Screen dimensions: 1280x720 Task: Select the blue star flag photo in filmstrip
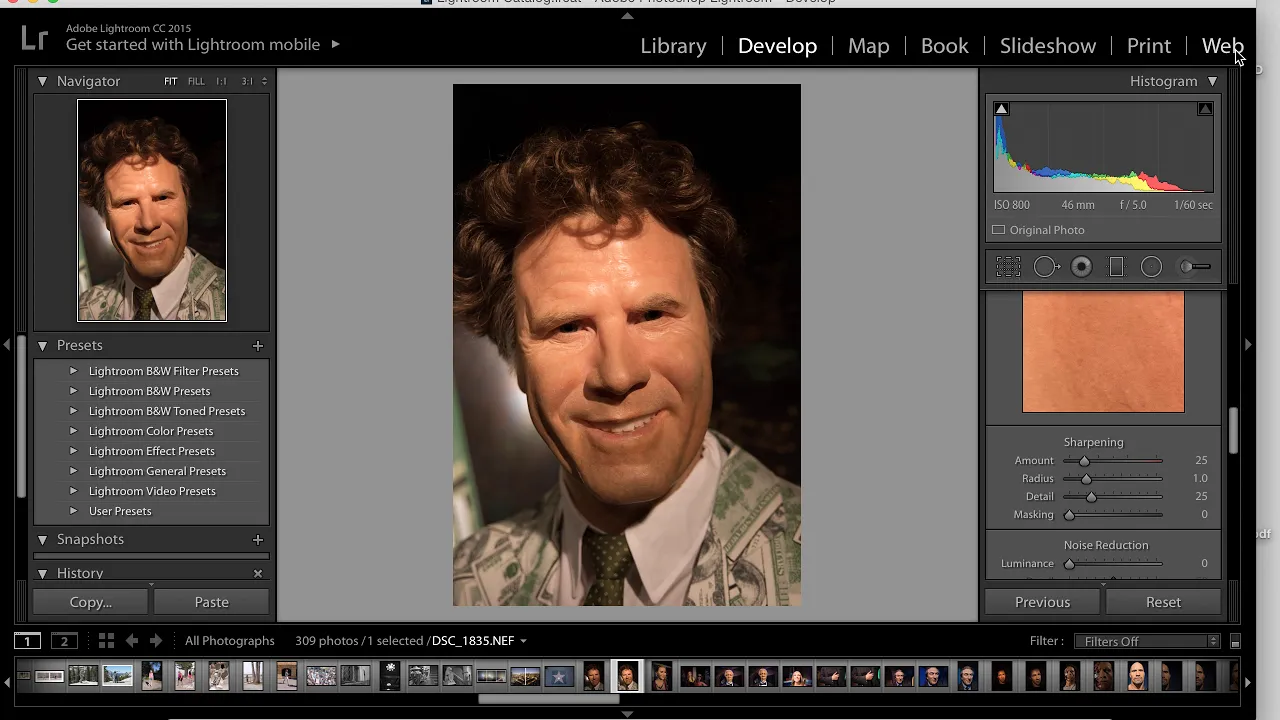pyautogui.click(x=559, y=677)
